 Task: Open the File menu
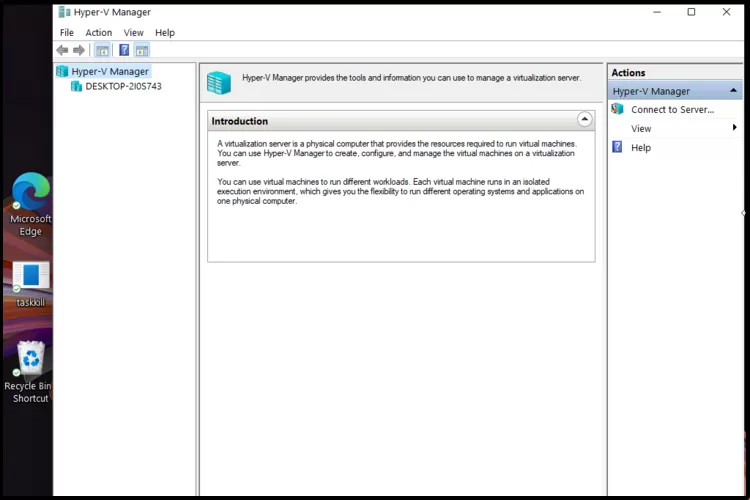pyautogui.click(x=67, y=33)
